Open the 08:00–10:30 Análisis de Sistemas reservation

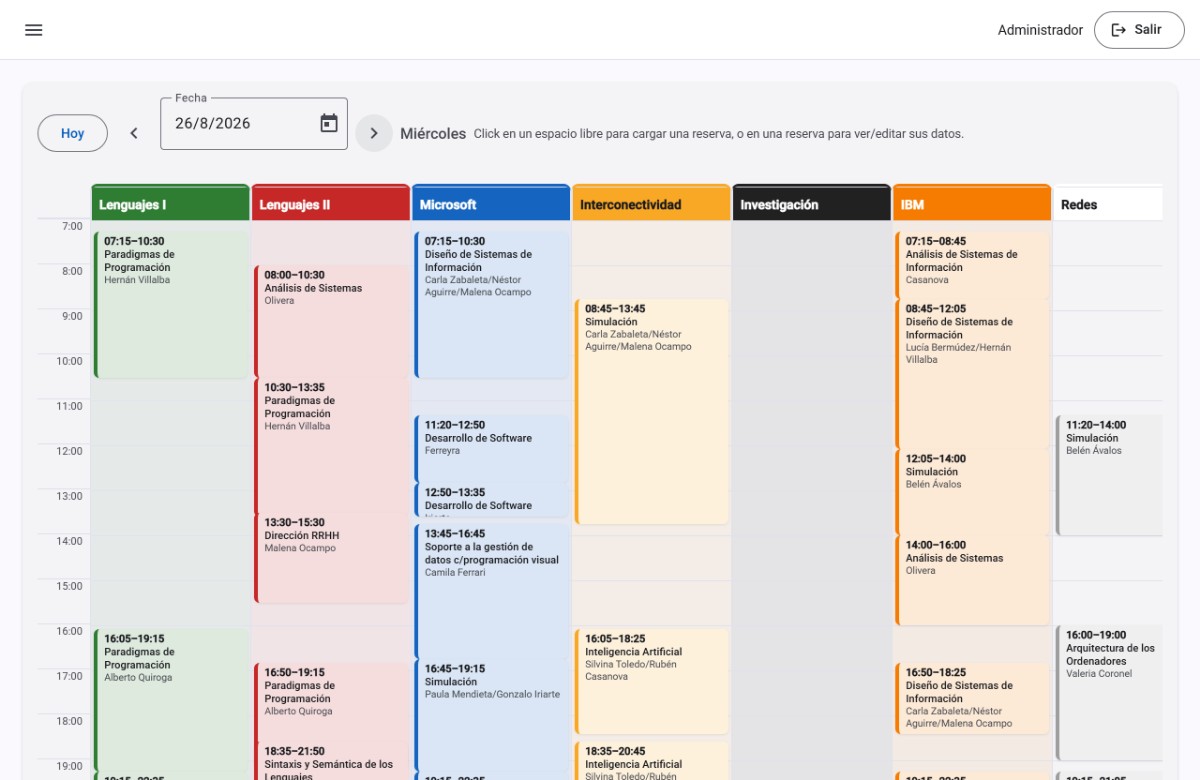coord(332,321)
